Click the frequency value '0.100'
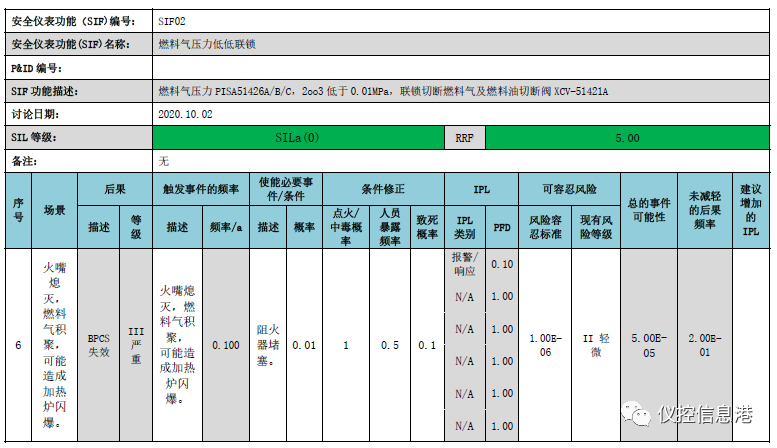This screenshot has width=777, height=448. click(x=226, y=345)
